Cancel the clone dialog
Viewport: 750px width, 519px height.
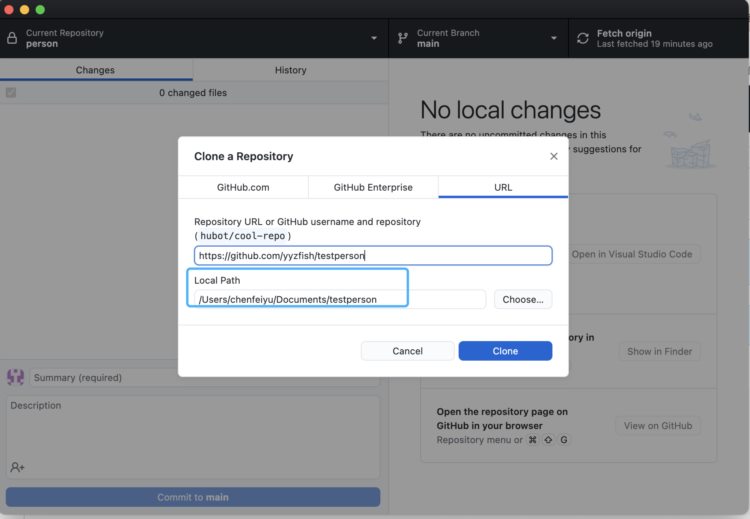407,351
